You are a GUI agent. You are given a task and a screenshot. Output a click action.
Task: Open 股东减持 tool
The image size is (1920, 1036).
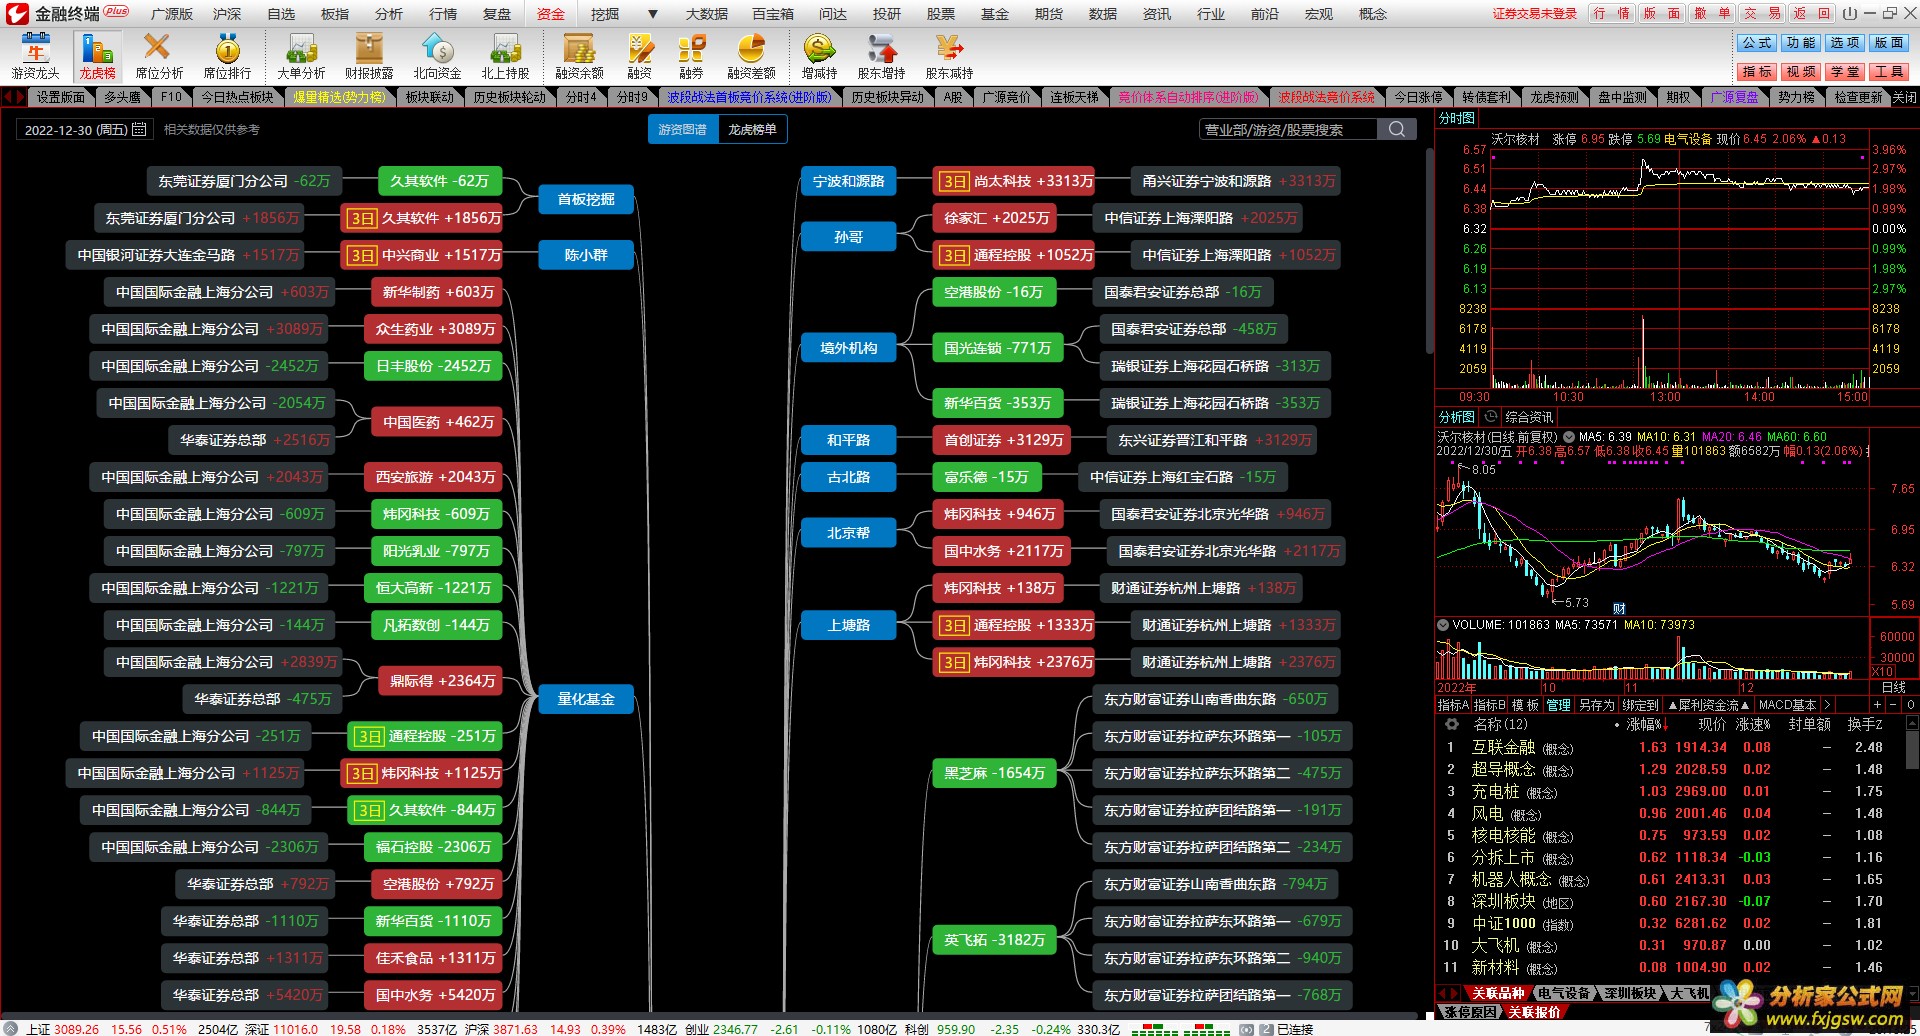(x=949, y=56)
